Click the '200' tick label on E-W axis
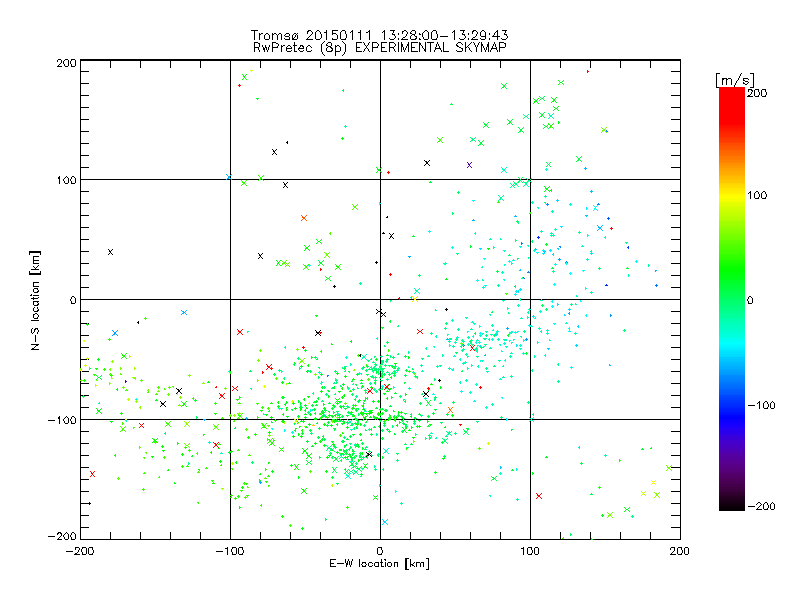Screen dimensions: 800x600 (680, 551)
